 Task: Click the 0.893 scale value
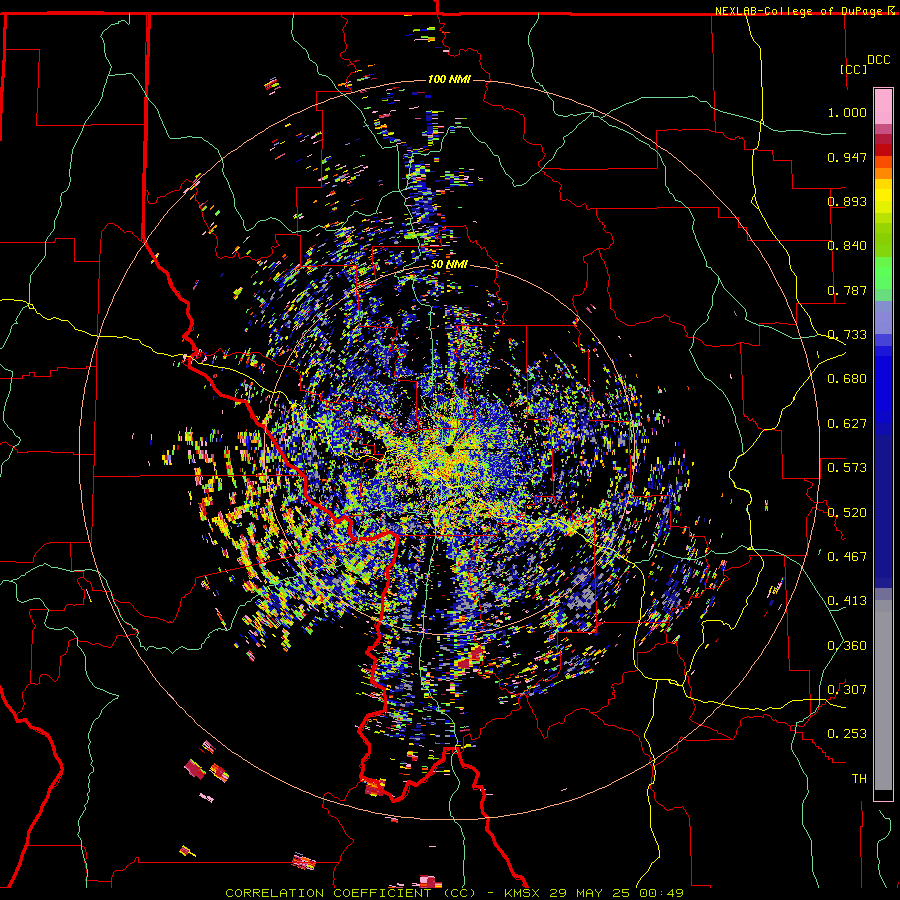[847, 201]
